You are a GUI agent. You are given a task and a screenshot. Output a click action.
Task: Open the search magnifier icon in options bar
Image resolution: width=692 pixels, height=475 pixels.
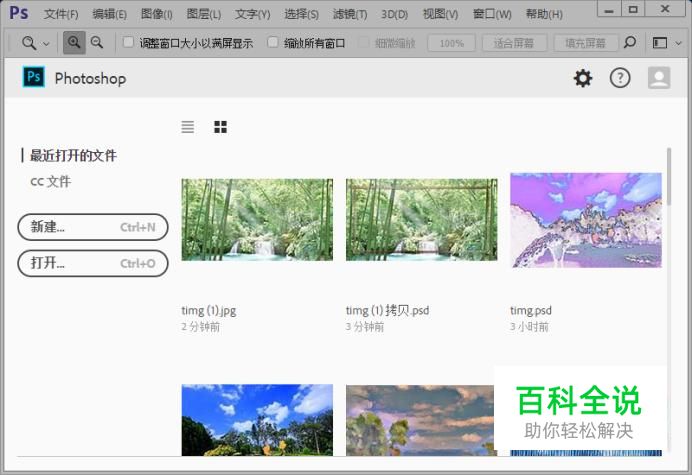point(630,42)
